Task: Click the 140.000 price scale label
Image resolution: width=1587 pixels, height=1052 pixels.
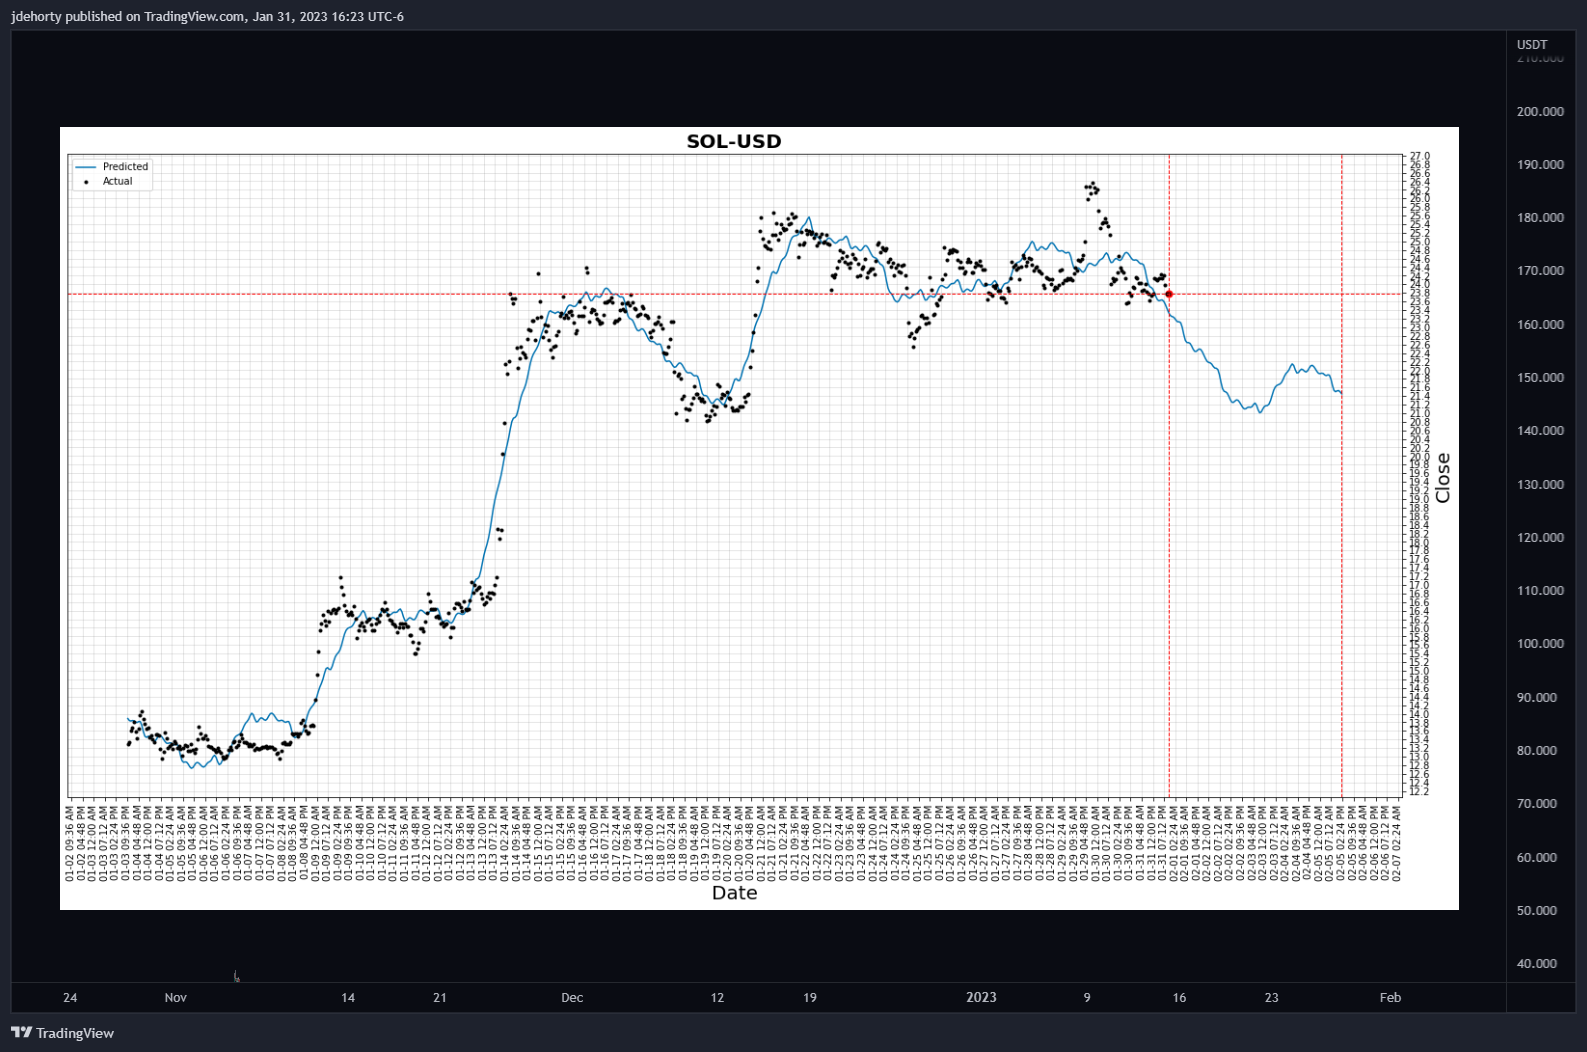Action: 1540,430
